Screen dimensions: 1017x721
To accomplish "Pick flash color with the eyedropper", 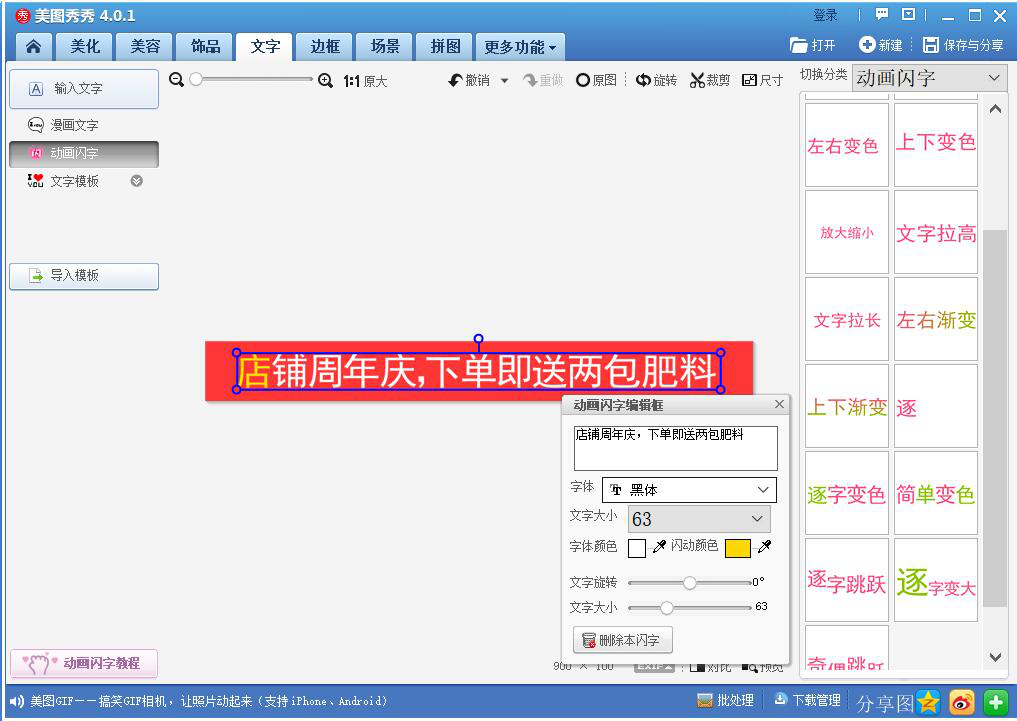I will [x=765, y=547].
